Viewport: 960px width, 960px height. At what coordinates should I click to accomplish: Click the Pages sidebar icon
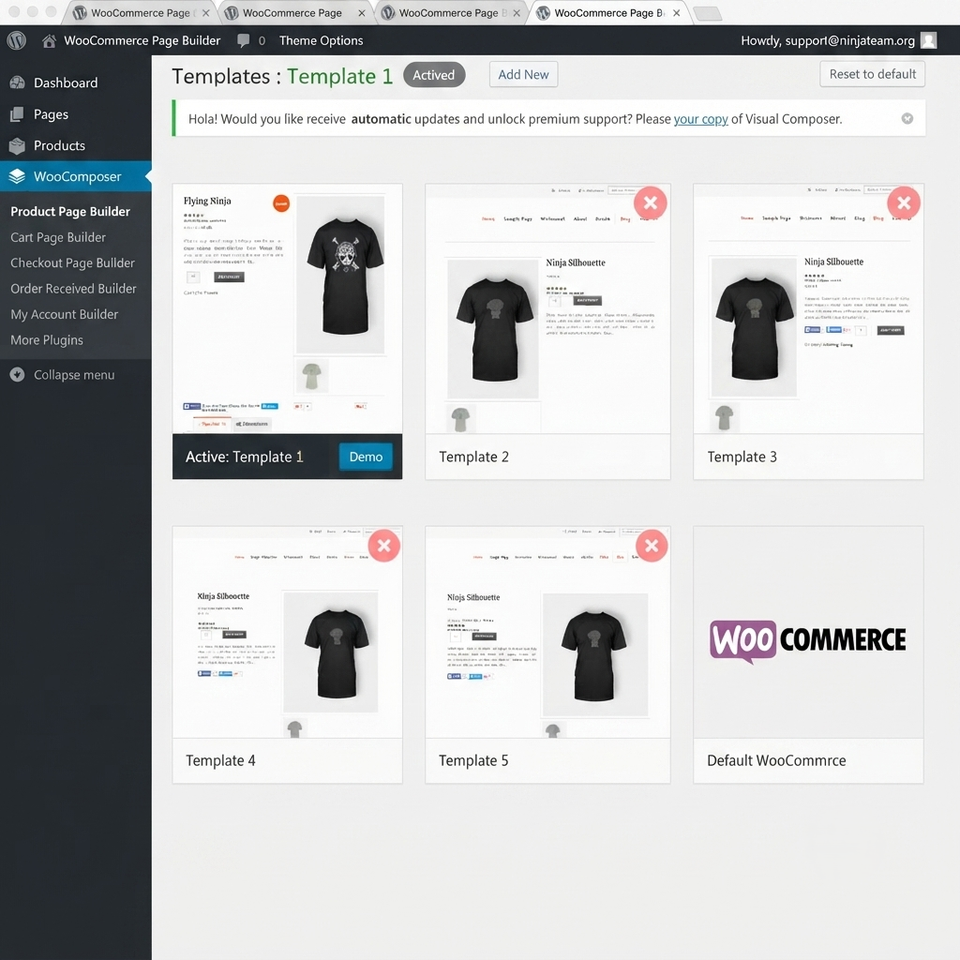pyautogui.click(x=17, y=114)
